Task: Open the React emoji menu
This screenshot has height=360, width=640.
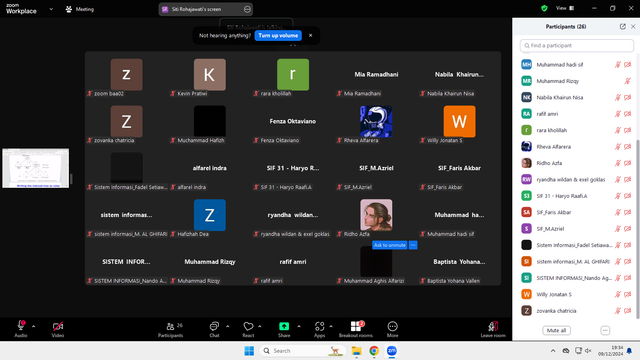Action: 248,329
